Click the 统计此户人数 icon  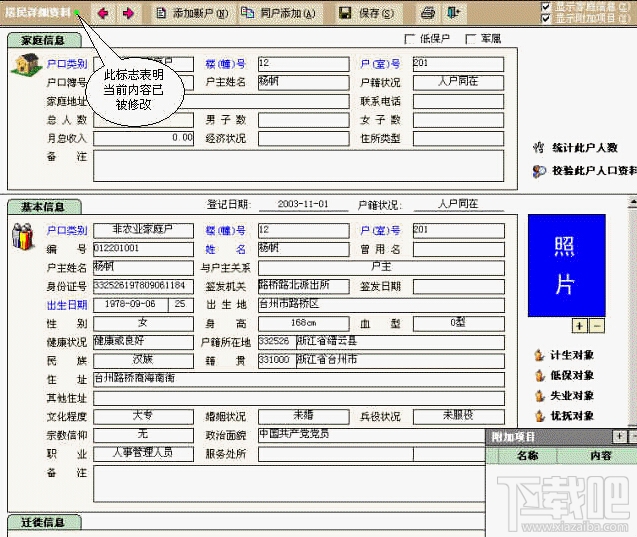coord(539,147)
